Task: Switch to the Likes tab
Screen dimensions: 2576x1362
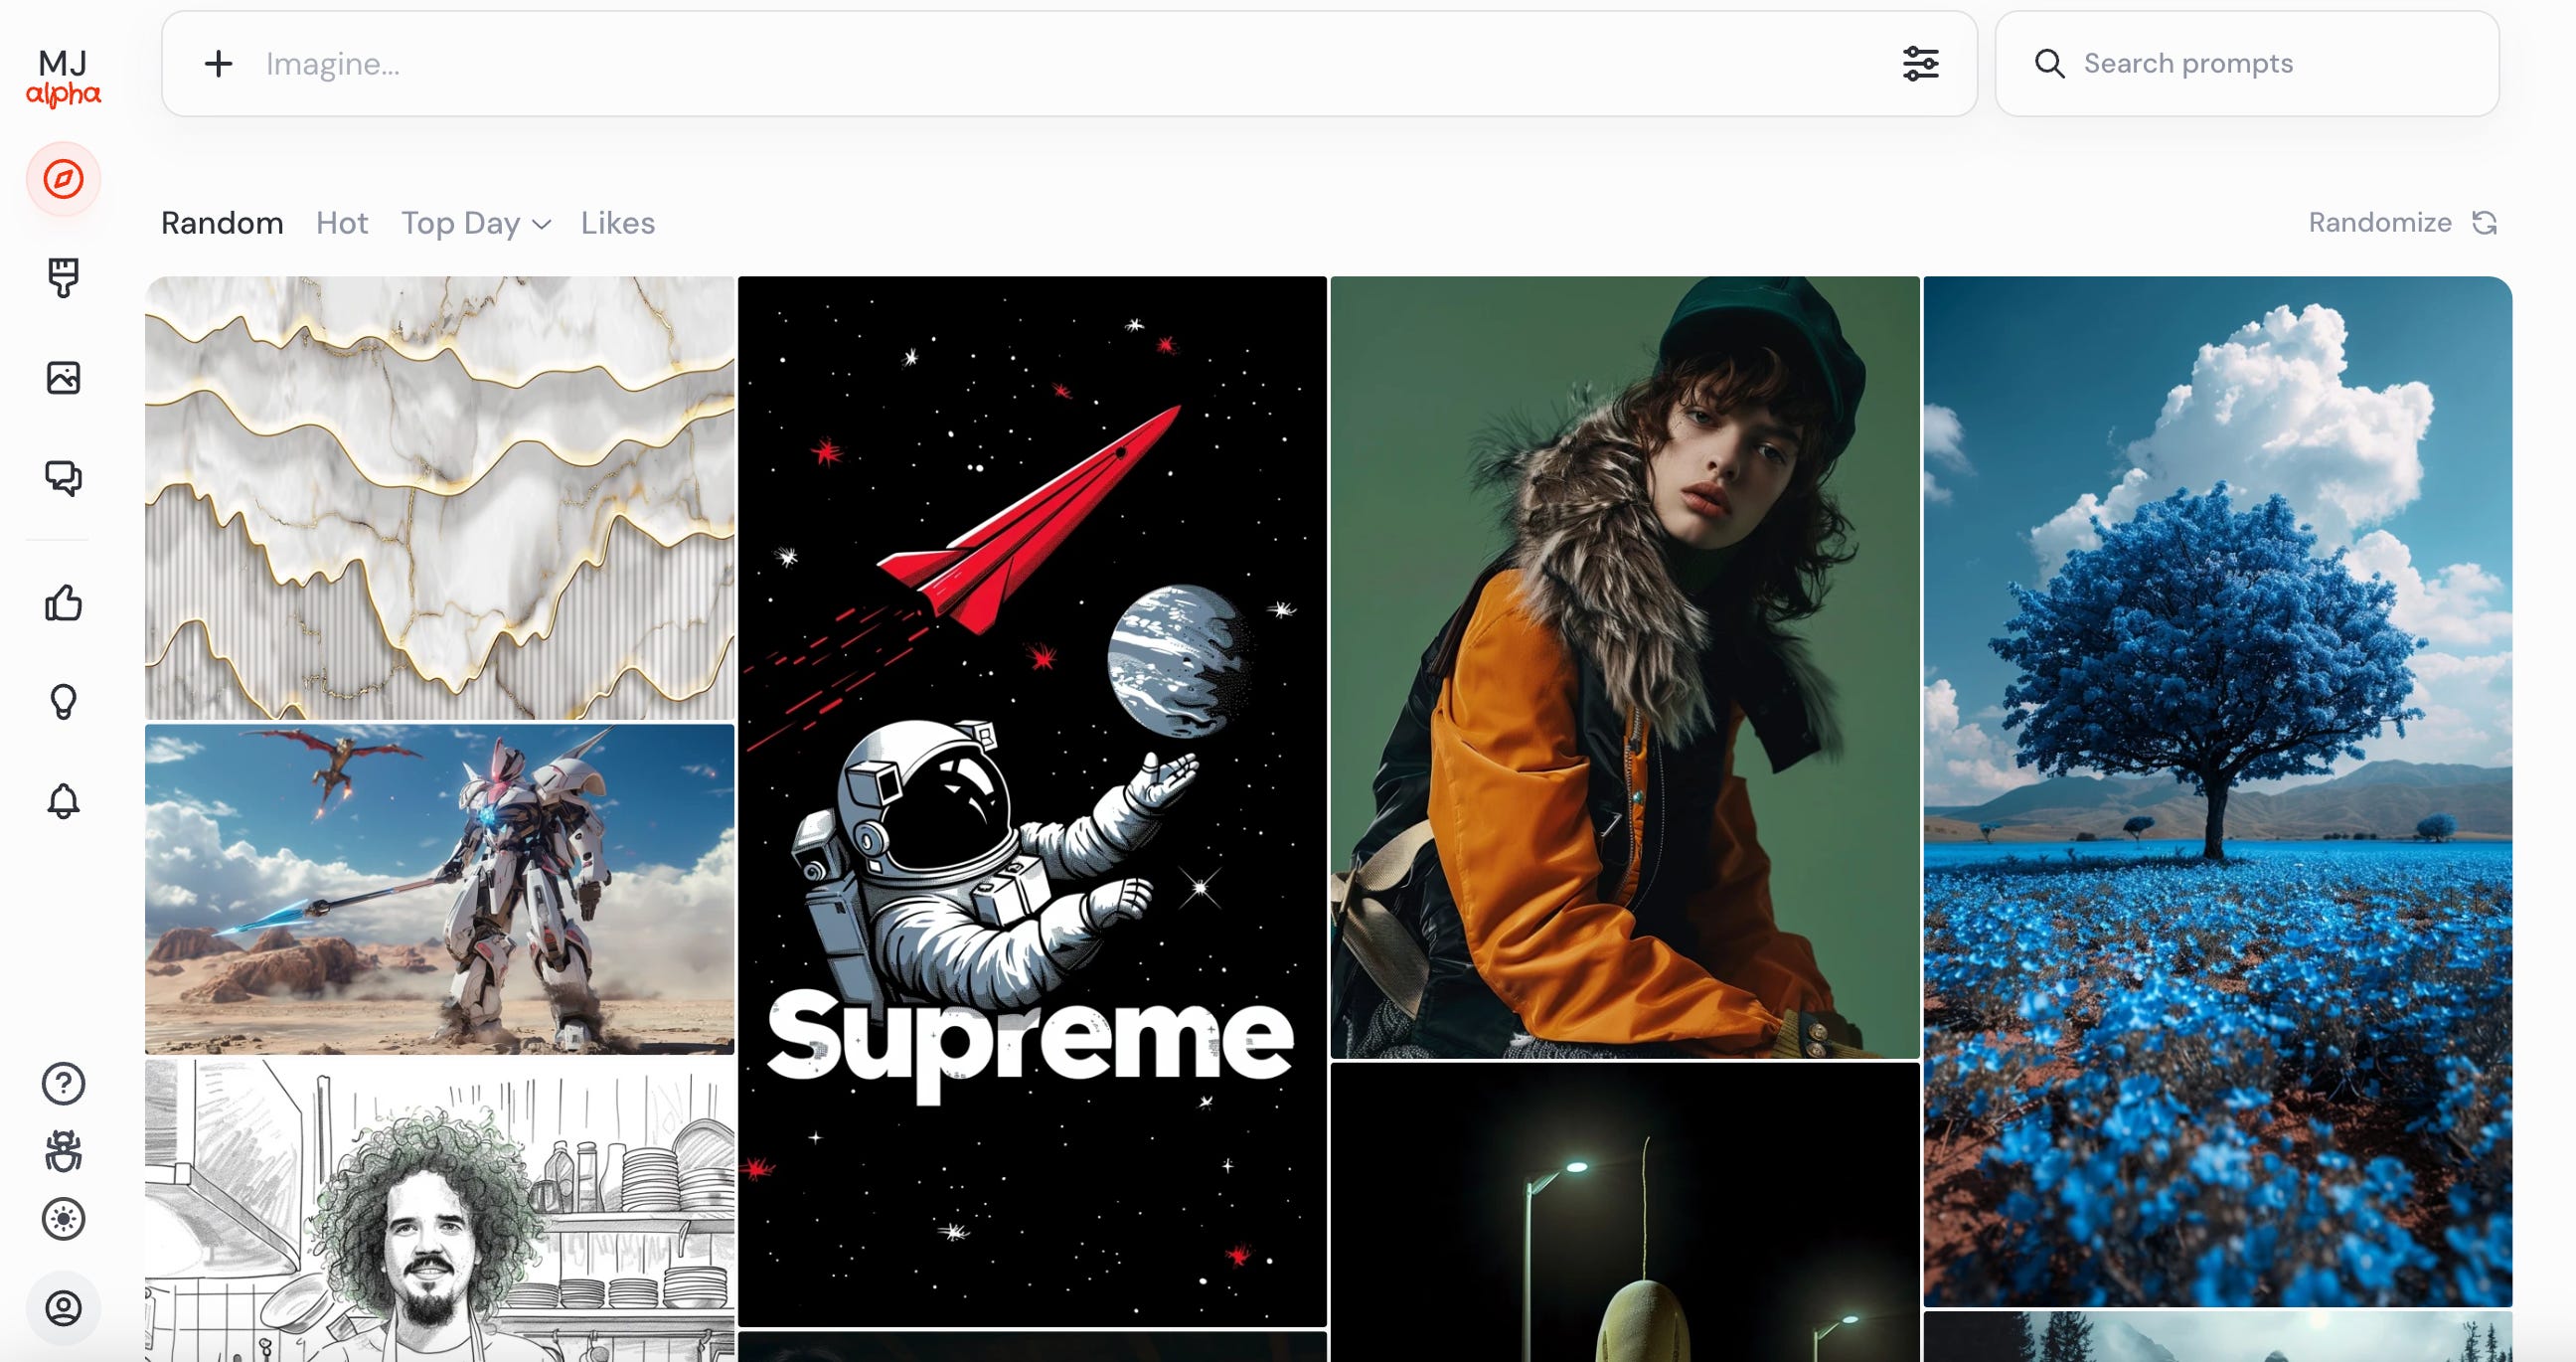Action: tap(617, 223)
